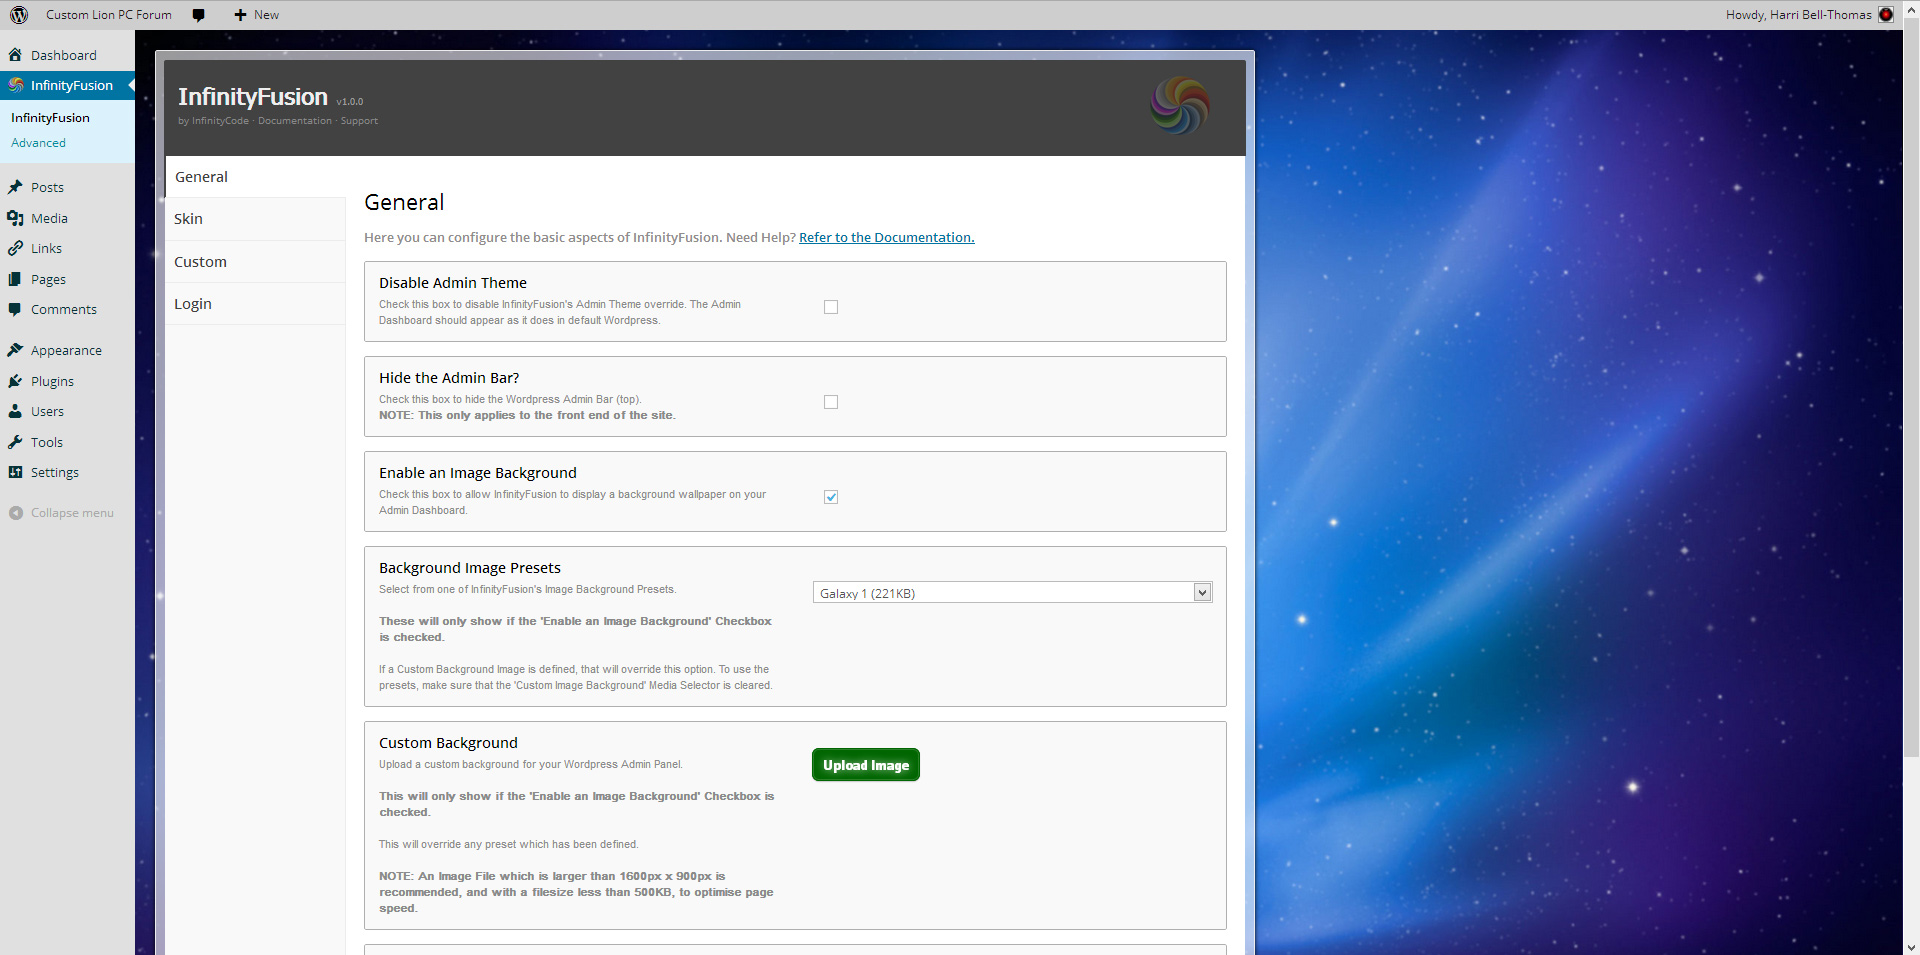Click the Plugins plug icon

(15, 381)
